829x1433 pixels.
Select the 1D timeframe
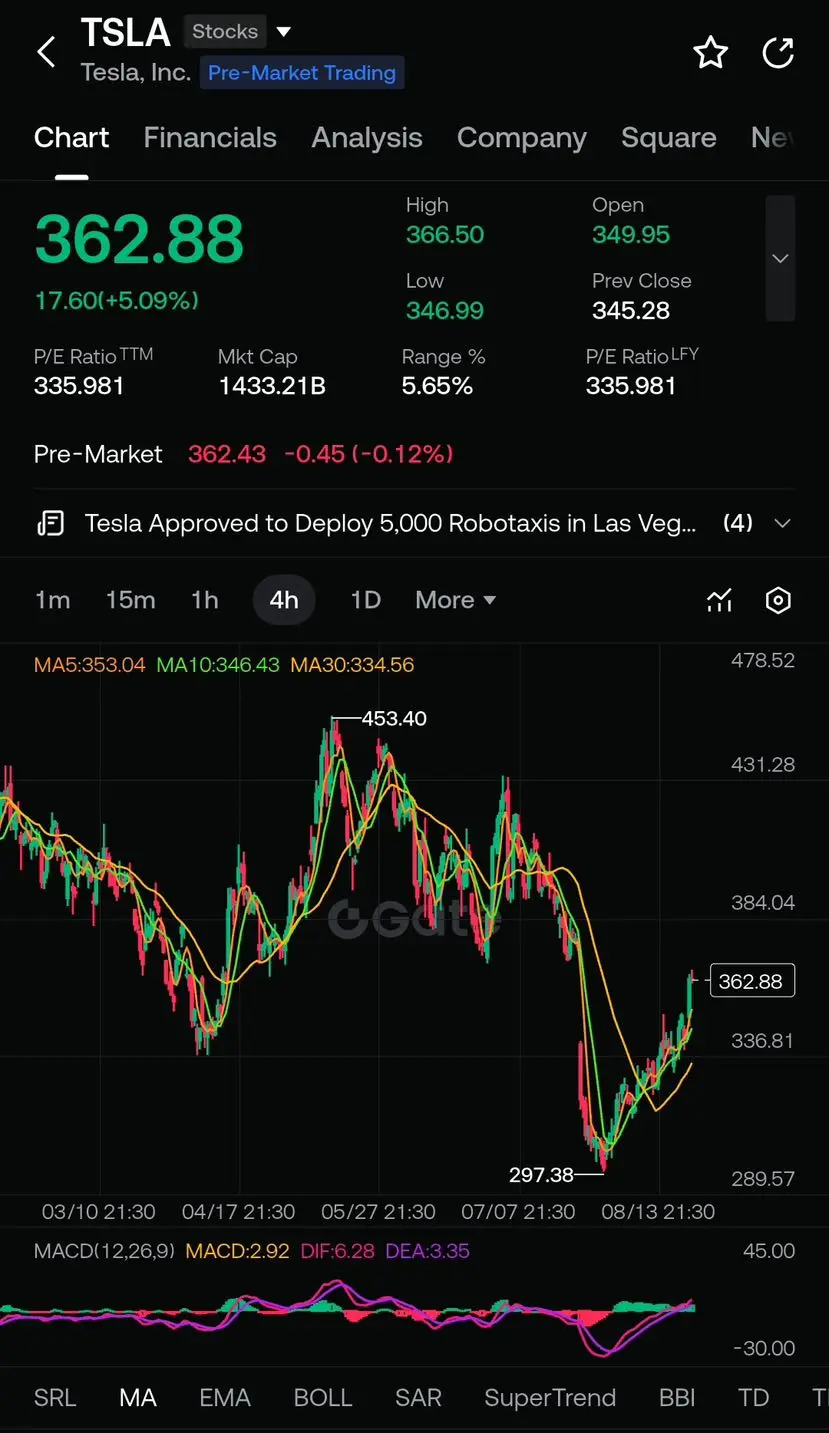click(x=365, y=600)
